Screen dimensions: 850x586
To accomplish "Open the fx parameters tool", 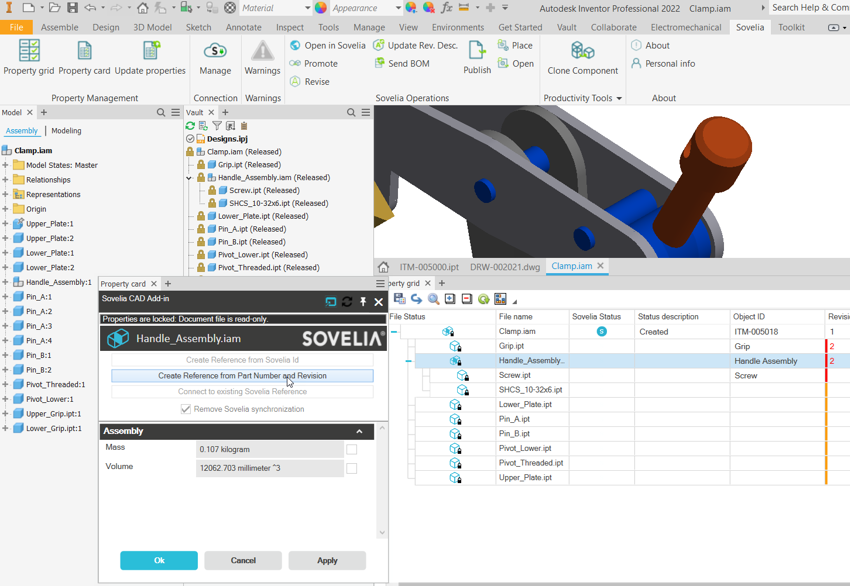I will [x=447, y=8].
